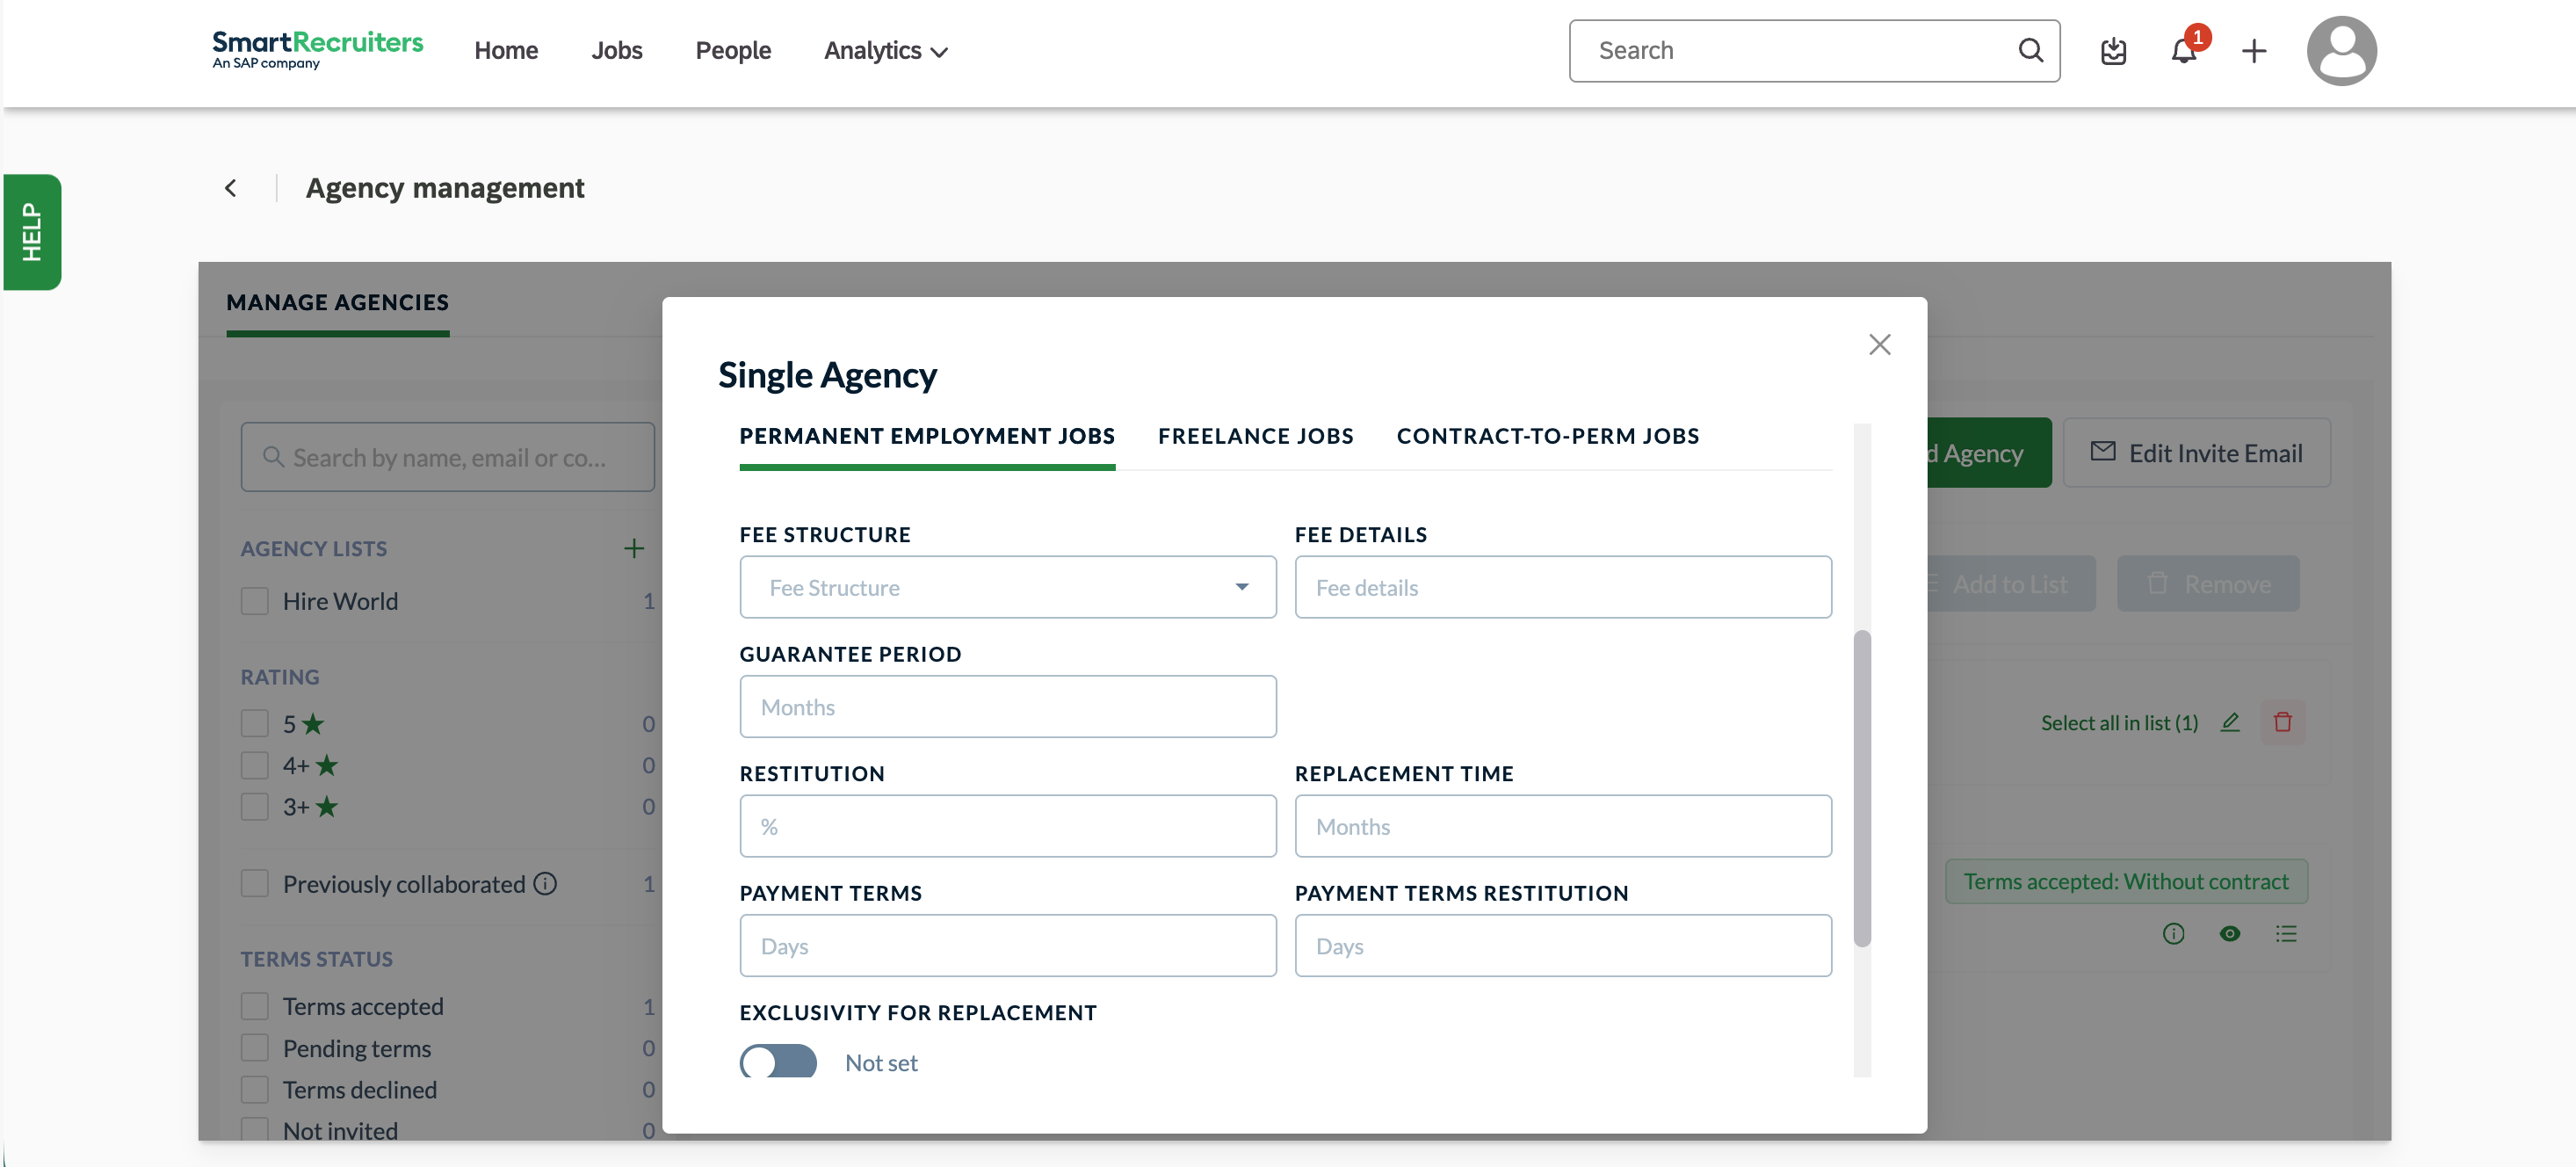Go to the Home menu item

pyautogui.click(x=506, y=51)
